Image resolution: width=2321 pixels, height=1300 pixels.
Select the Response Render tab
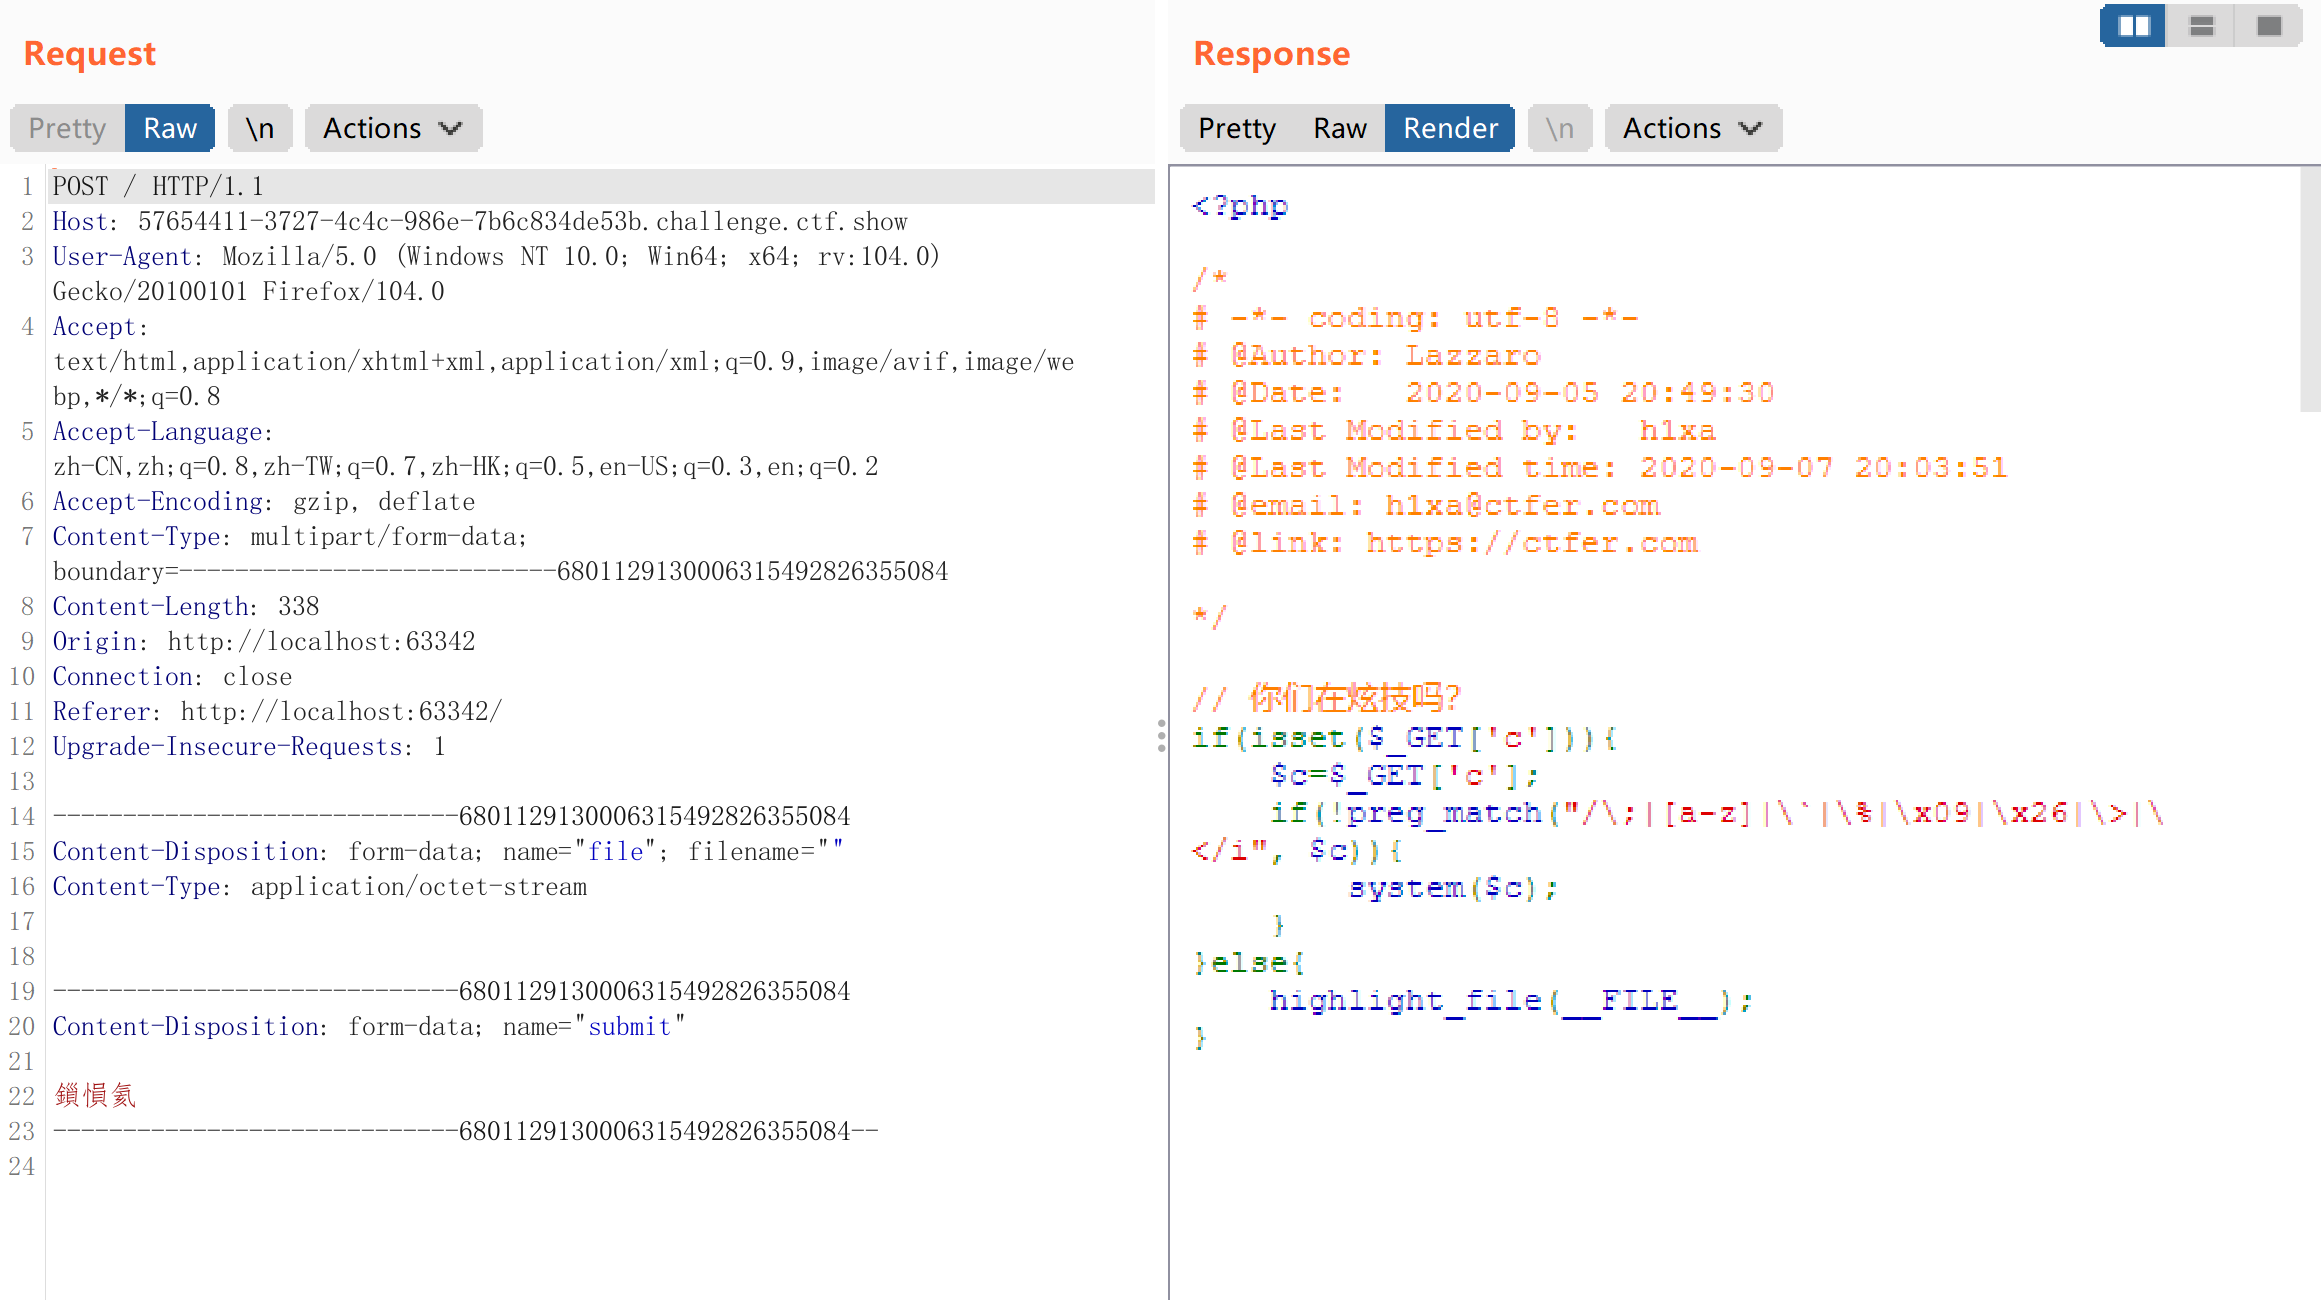tap(1450, 128)
